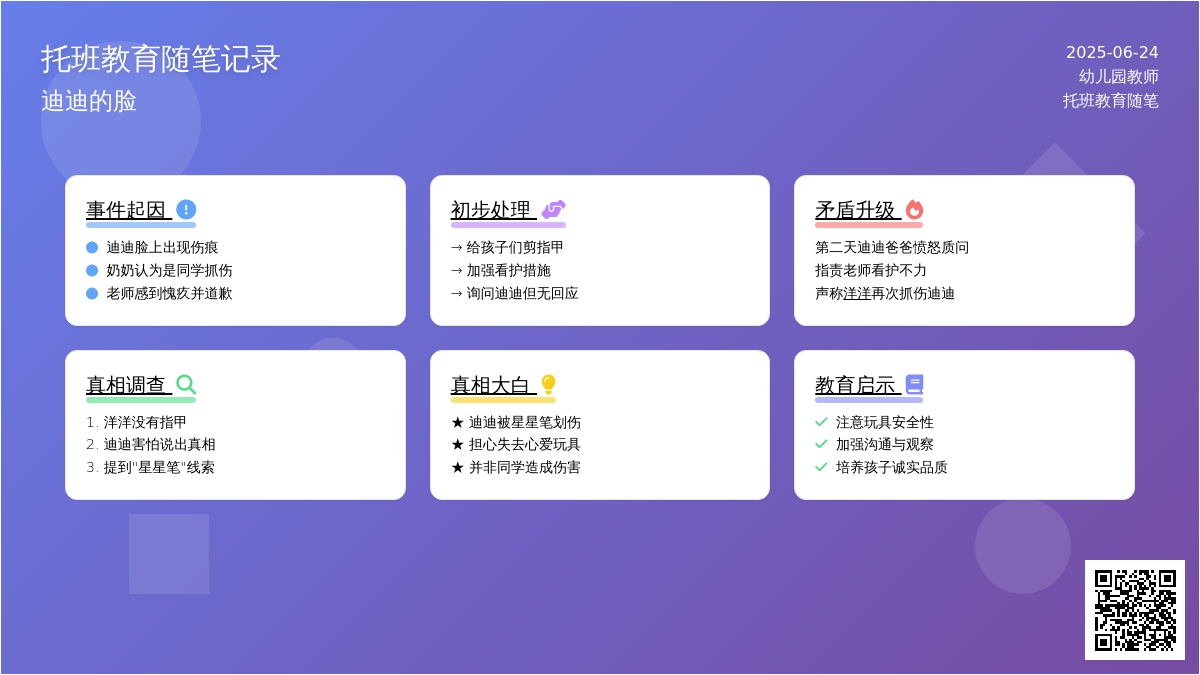1200x675 pixels.
Task: Click the QR code image
Action: click(1135, 610)
